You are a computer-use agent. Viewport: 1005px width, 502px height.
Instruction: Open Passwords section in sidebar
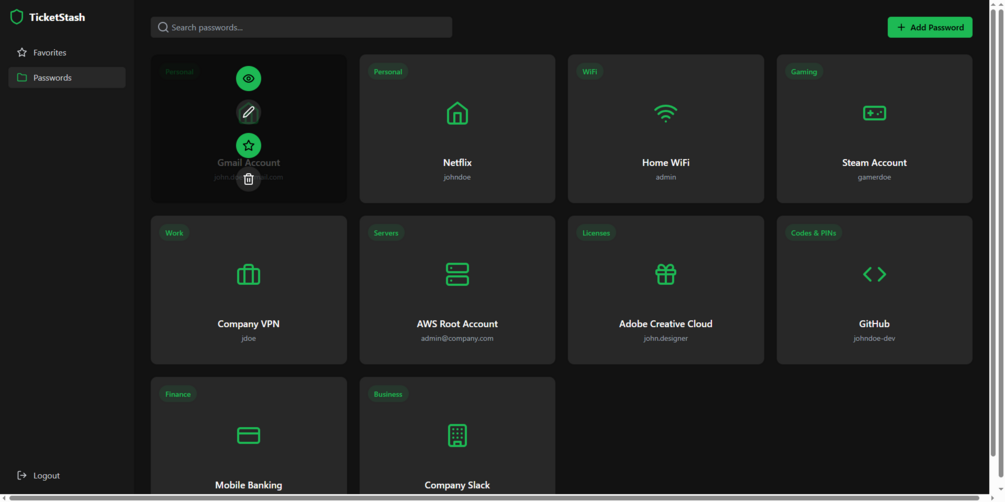[x=67, y=78]
